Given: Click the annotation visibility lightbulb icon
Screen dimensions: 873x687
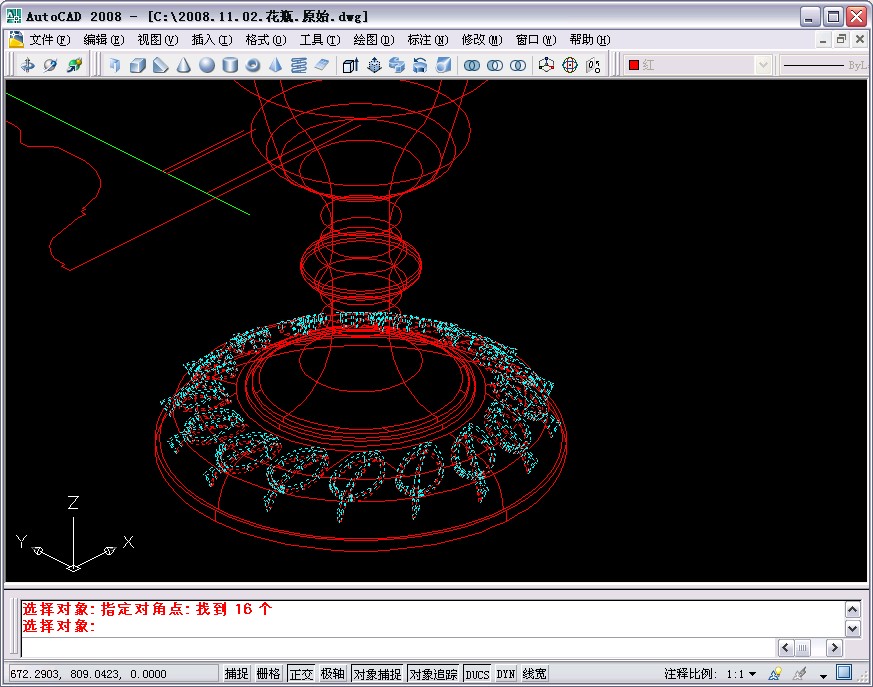Looking at the screenshot, I should (775, 674).
